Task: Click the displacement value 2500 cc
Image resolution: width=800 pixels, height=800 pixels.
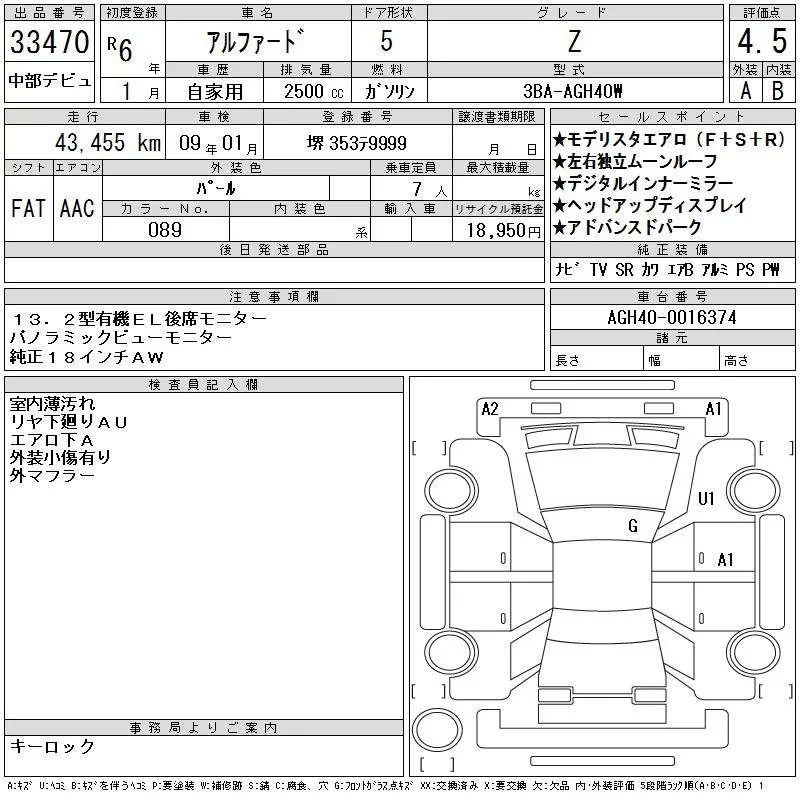Action: coord(314,92)
